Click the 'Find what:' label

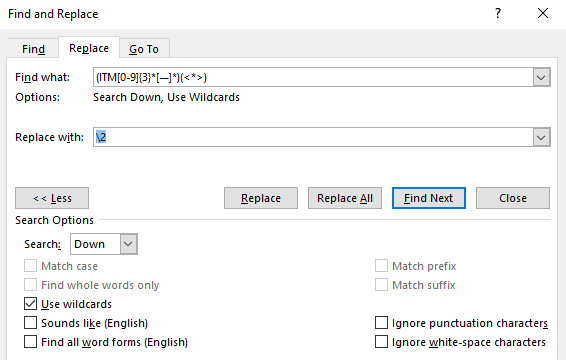click(x=42, y=77)
